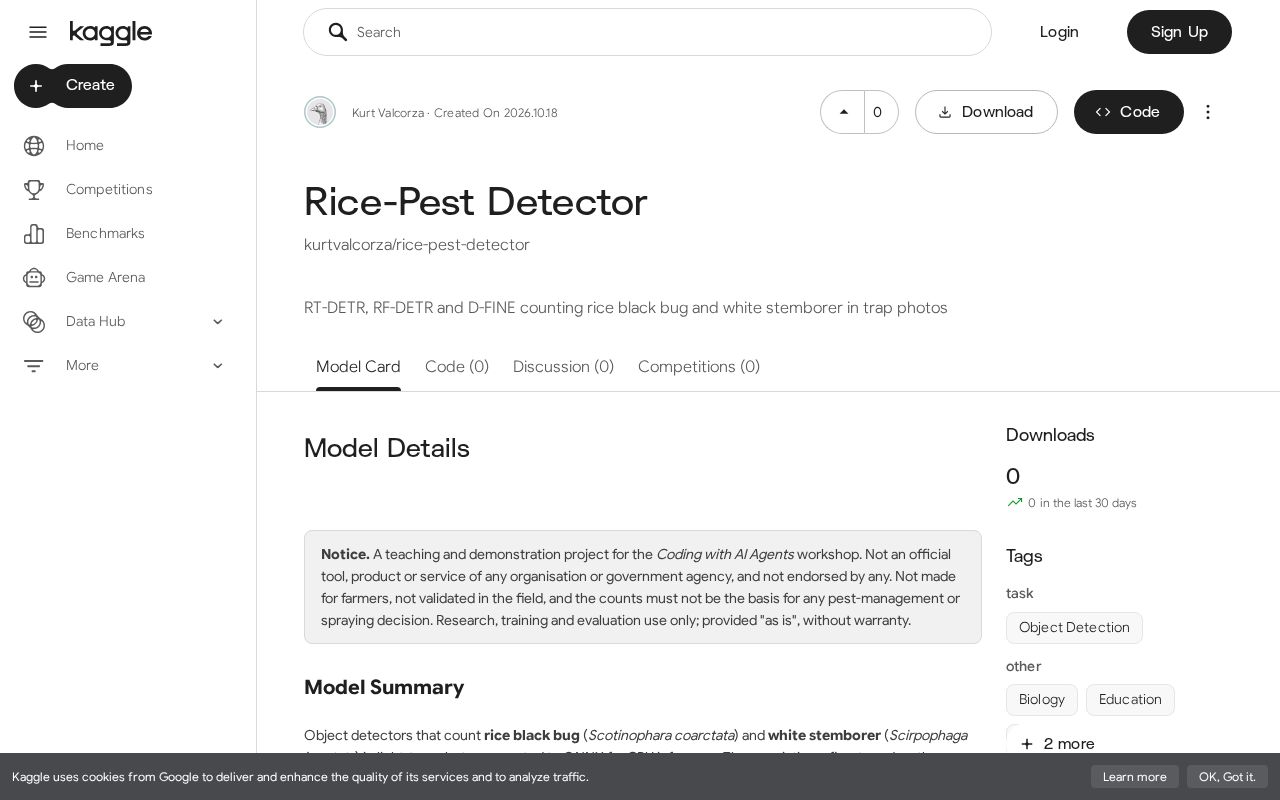Screen dimensions: 1280x800
Task: Open the three-dot more options menu
Action: pyautogui.click(x=1208, y=112)
